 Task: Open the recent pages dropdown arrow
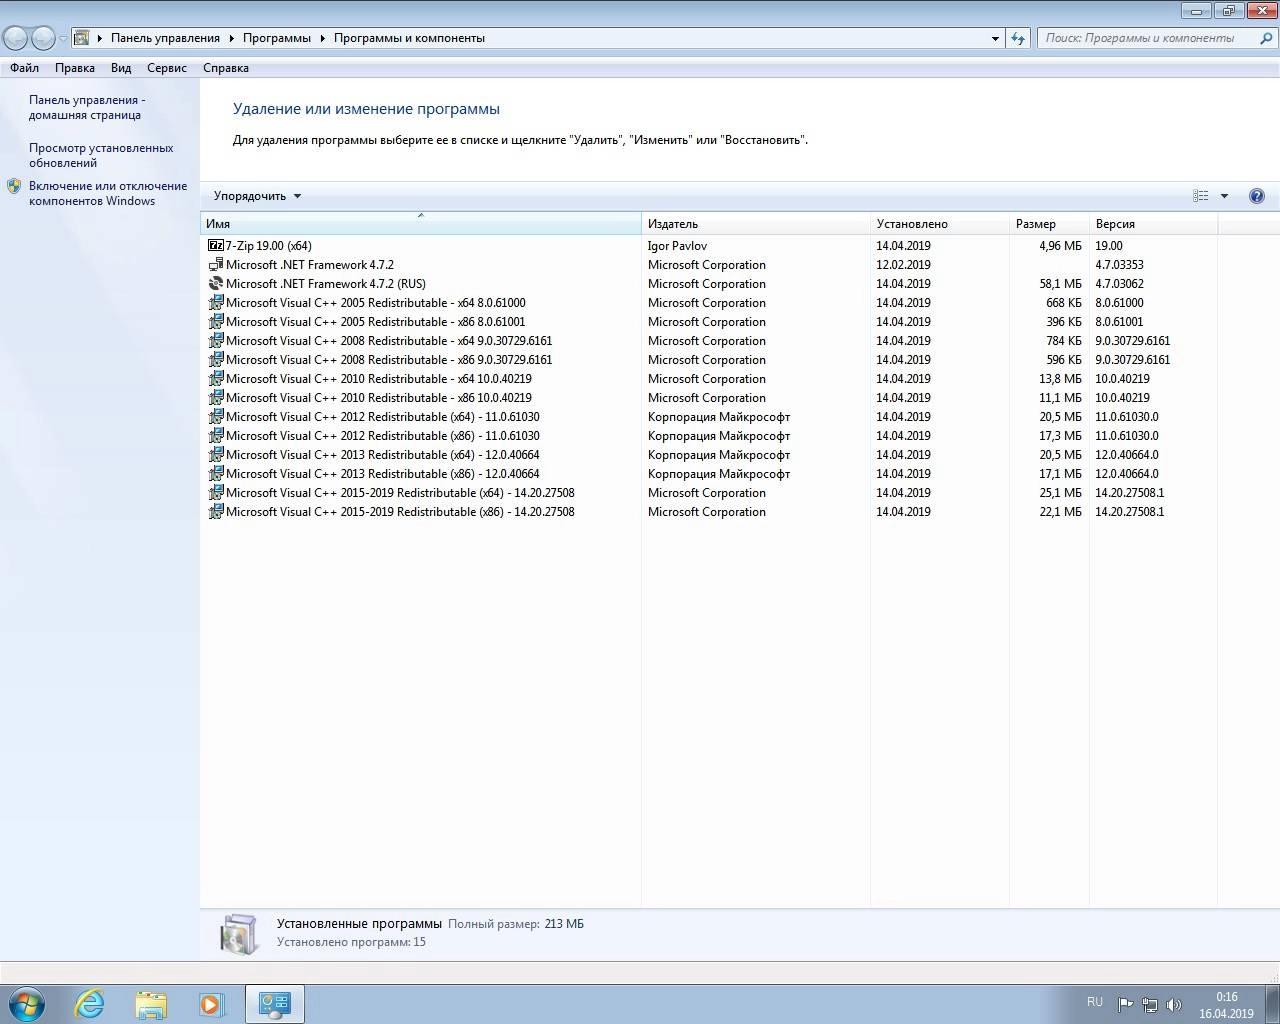coord(63,38)
